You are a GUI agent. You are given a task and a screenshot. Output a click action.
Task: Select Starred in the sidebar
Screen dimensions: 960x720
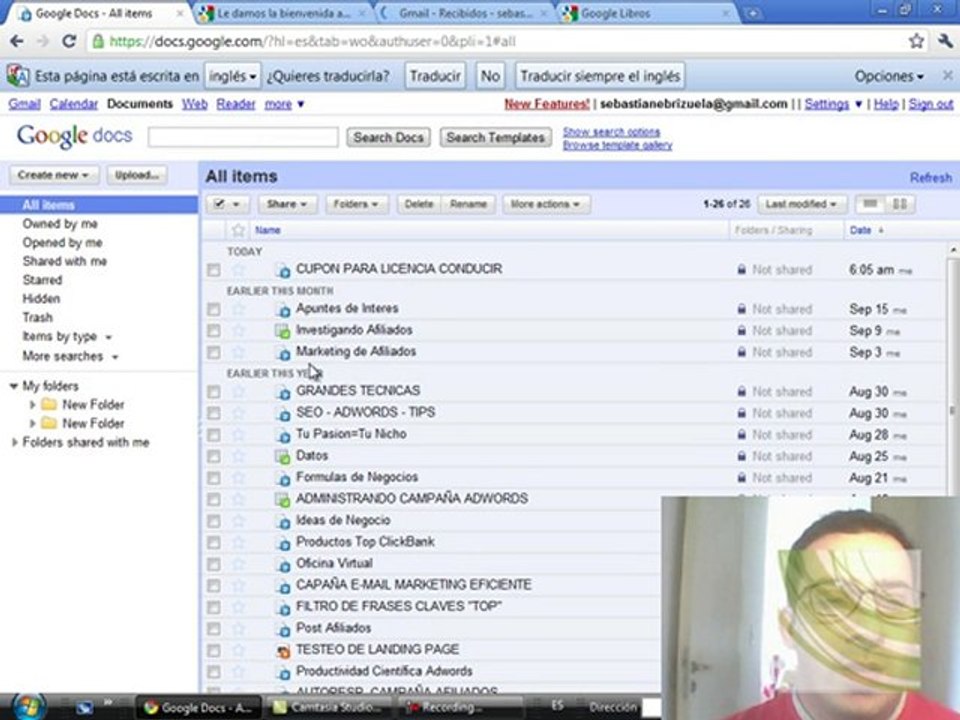point(42,280)
